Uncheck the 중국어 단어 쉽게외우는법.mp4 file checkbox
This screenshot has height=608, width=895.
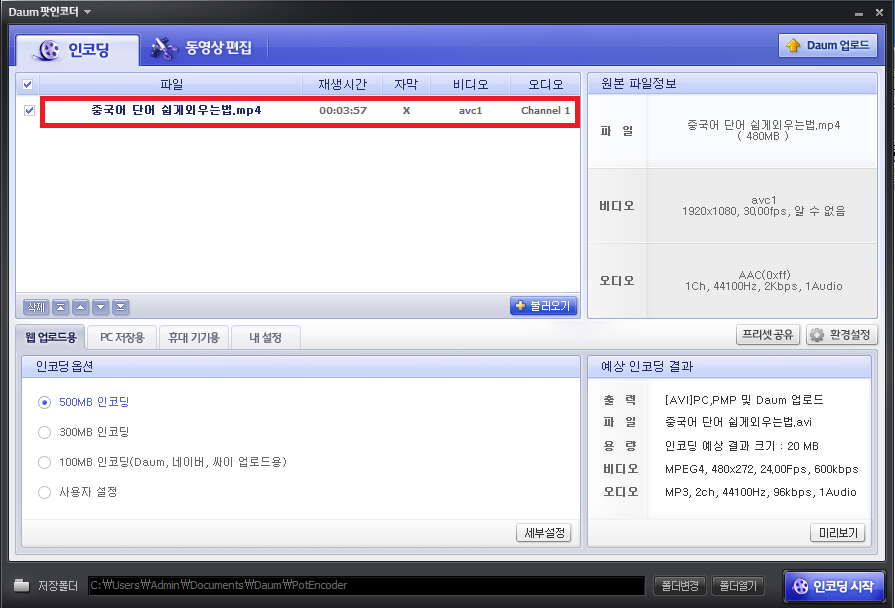click(x=29, y=110)
